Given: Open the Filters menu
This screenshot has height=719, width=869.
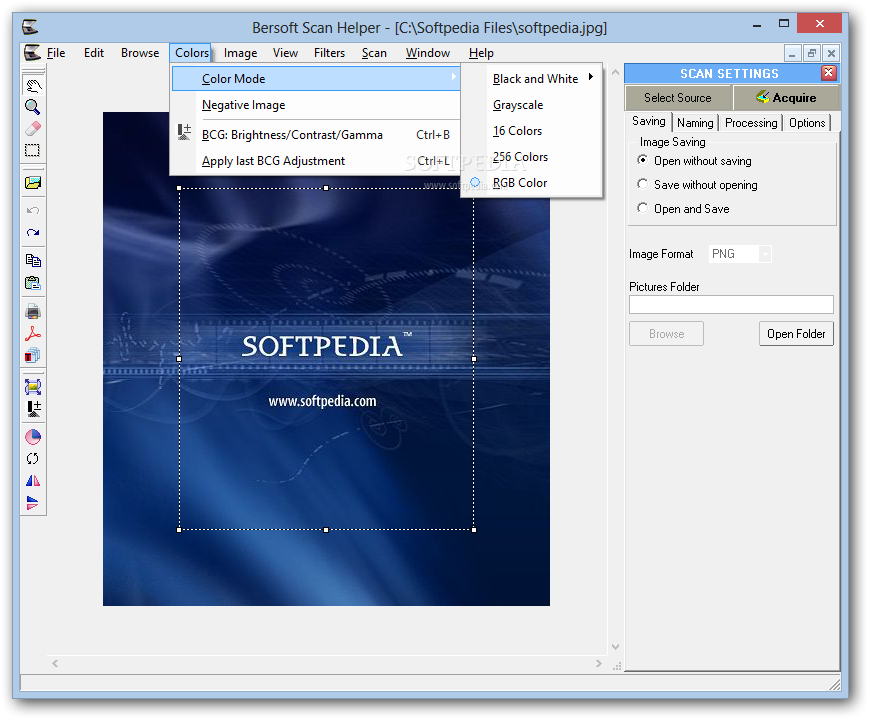Looking at the screenshot, I should (x=329, y=53).
